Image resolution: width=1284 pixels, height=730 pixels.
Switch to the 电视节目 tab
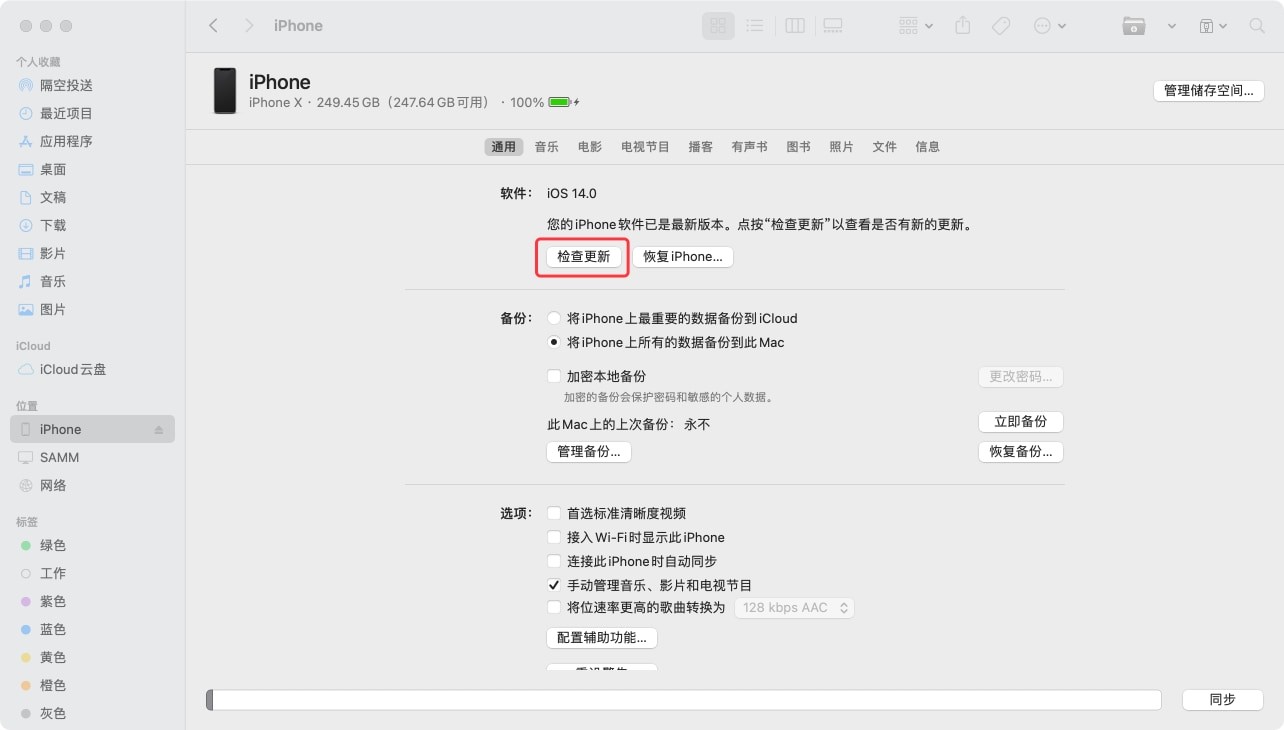pos(645,146)
